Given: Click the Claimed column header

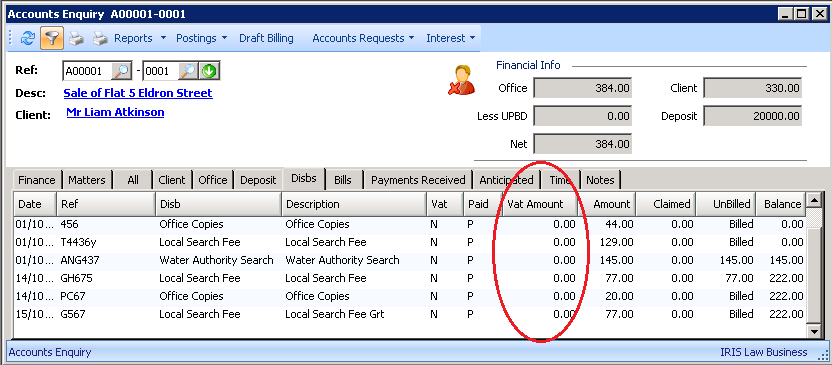Looking at the screenshot, I should [x=666, y=204].
